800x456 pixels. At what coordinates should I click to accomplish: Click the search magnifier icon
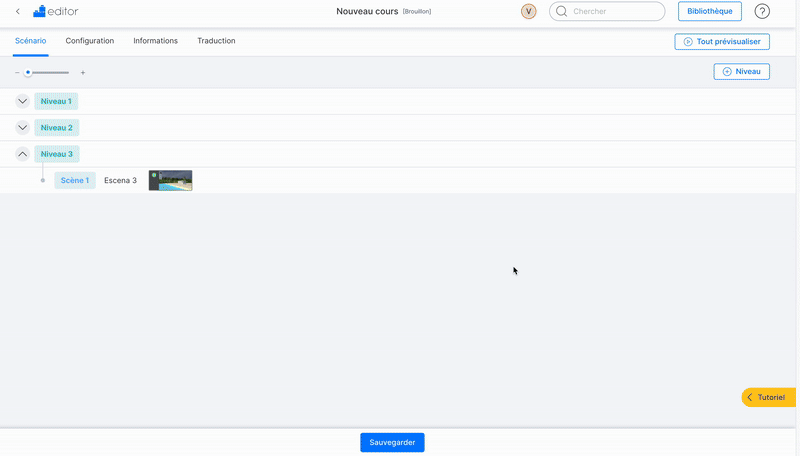click(562, 12)
